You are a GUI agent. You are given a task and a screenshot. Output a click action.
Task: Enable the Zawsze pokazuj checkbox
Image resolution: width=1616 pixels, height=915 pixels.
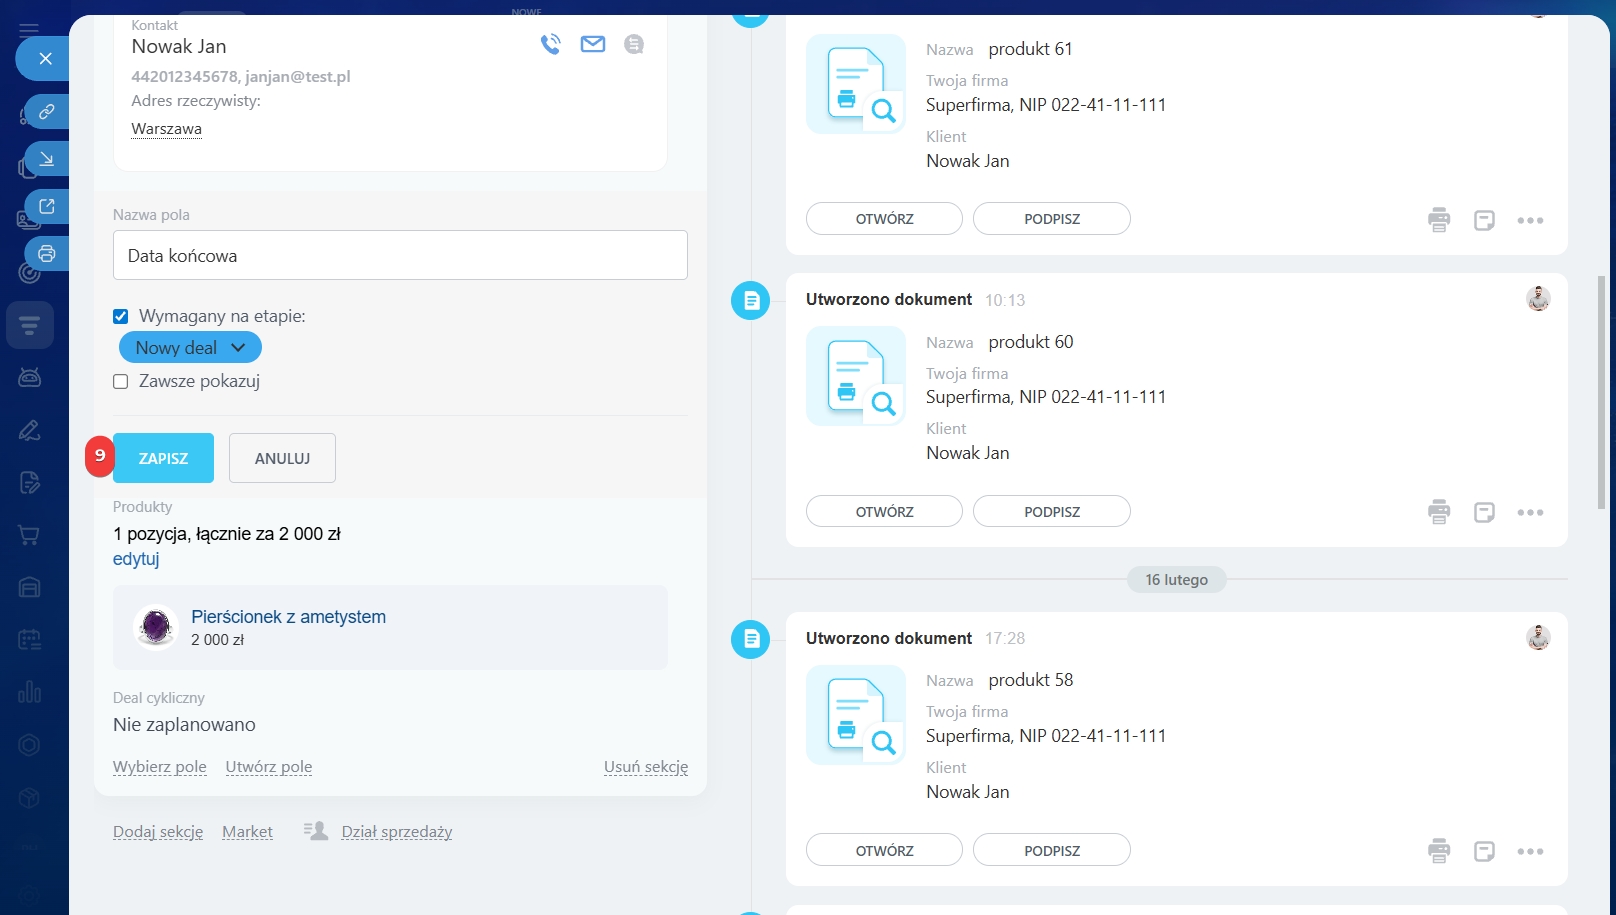pos(121,382)
